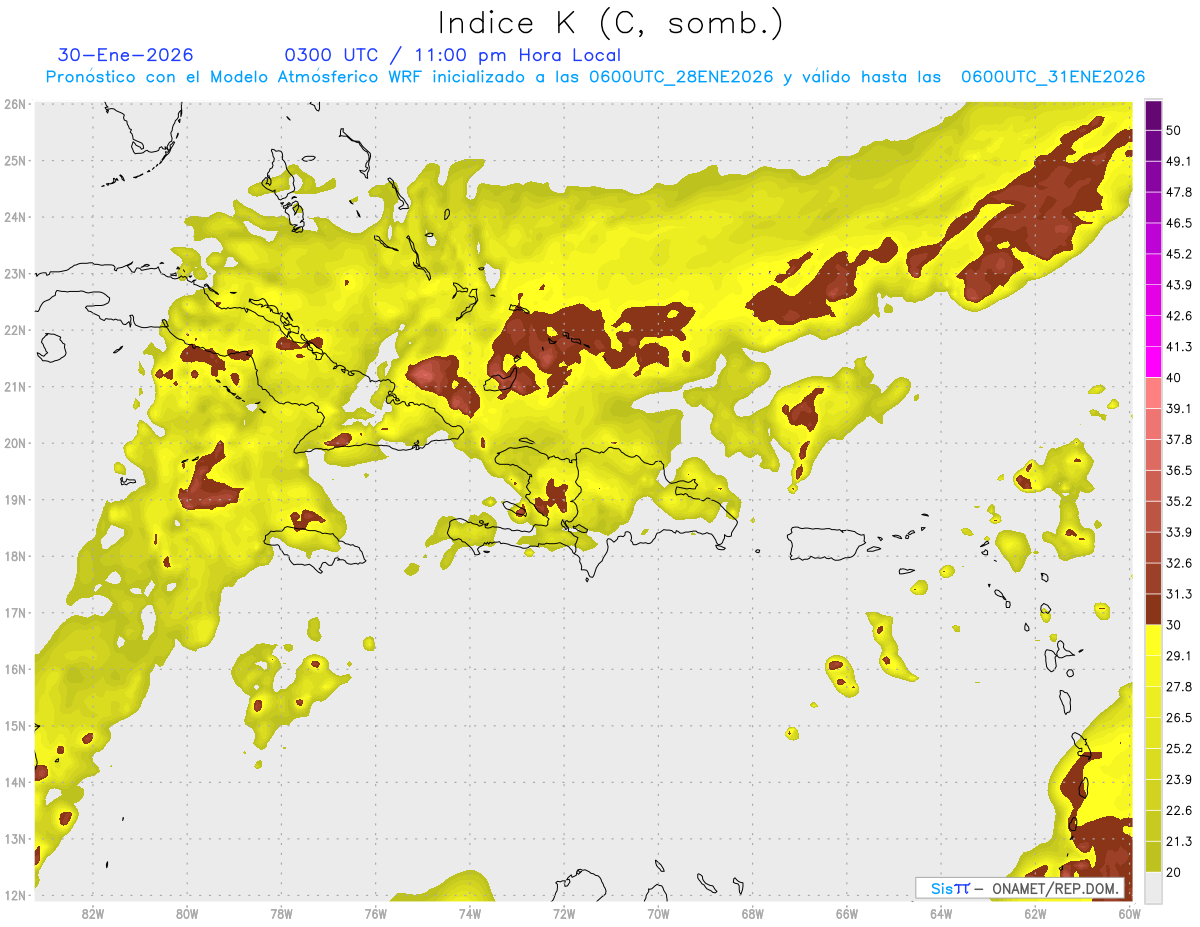Click colorbar value 25.2
Screen dimensions: 1200x927
click(1179, 749)
